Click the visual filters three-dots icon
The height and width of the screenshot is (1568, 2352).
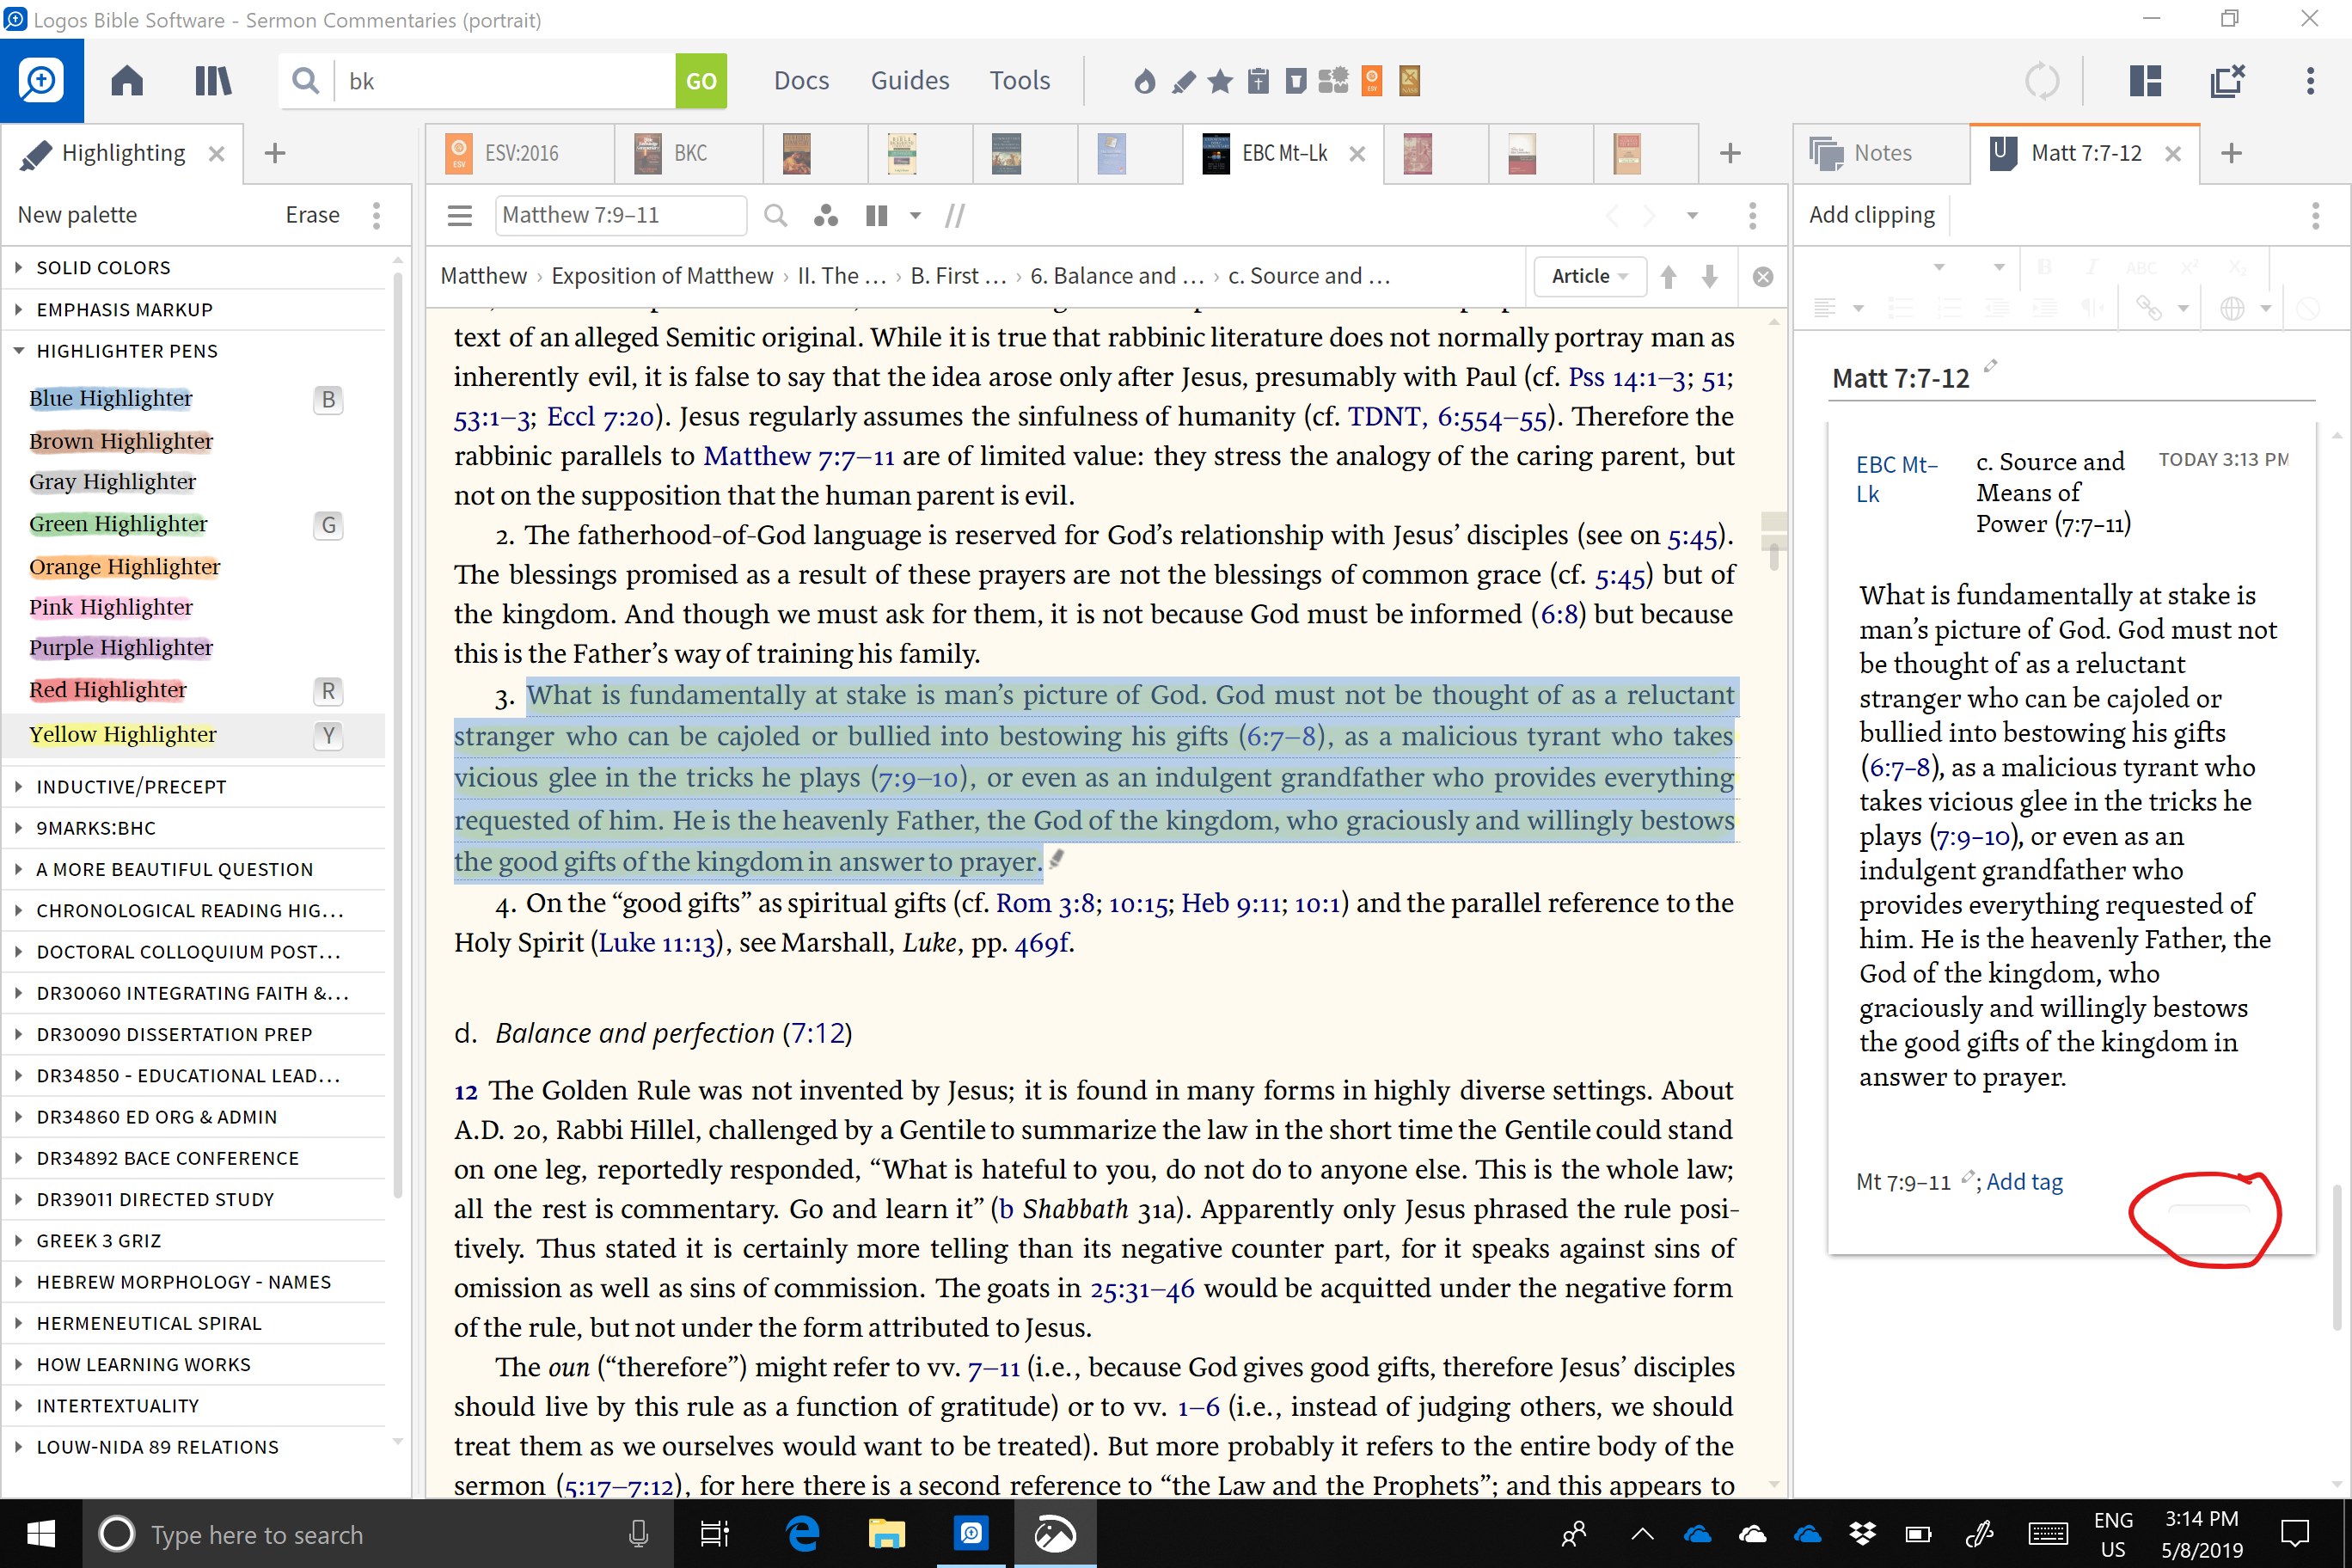pos(826,215)
